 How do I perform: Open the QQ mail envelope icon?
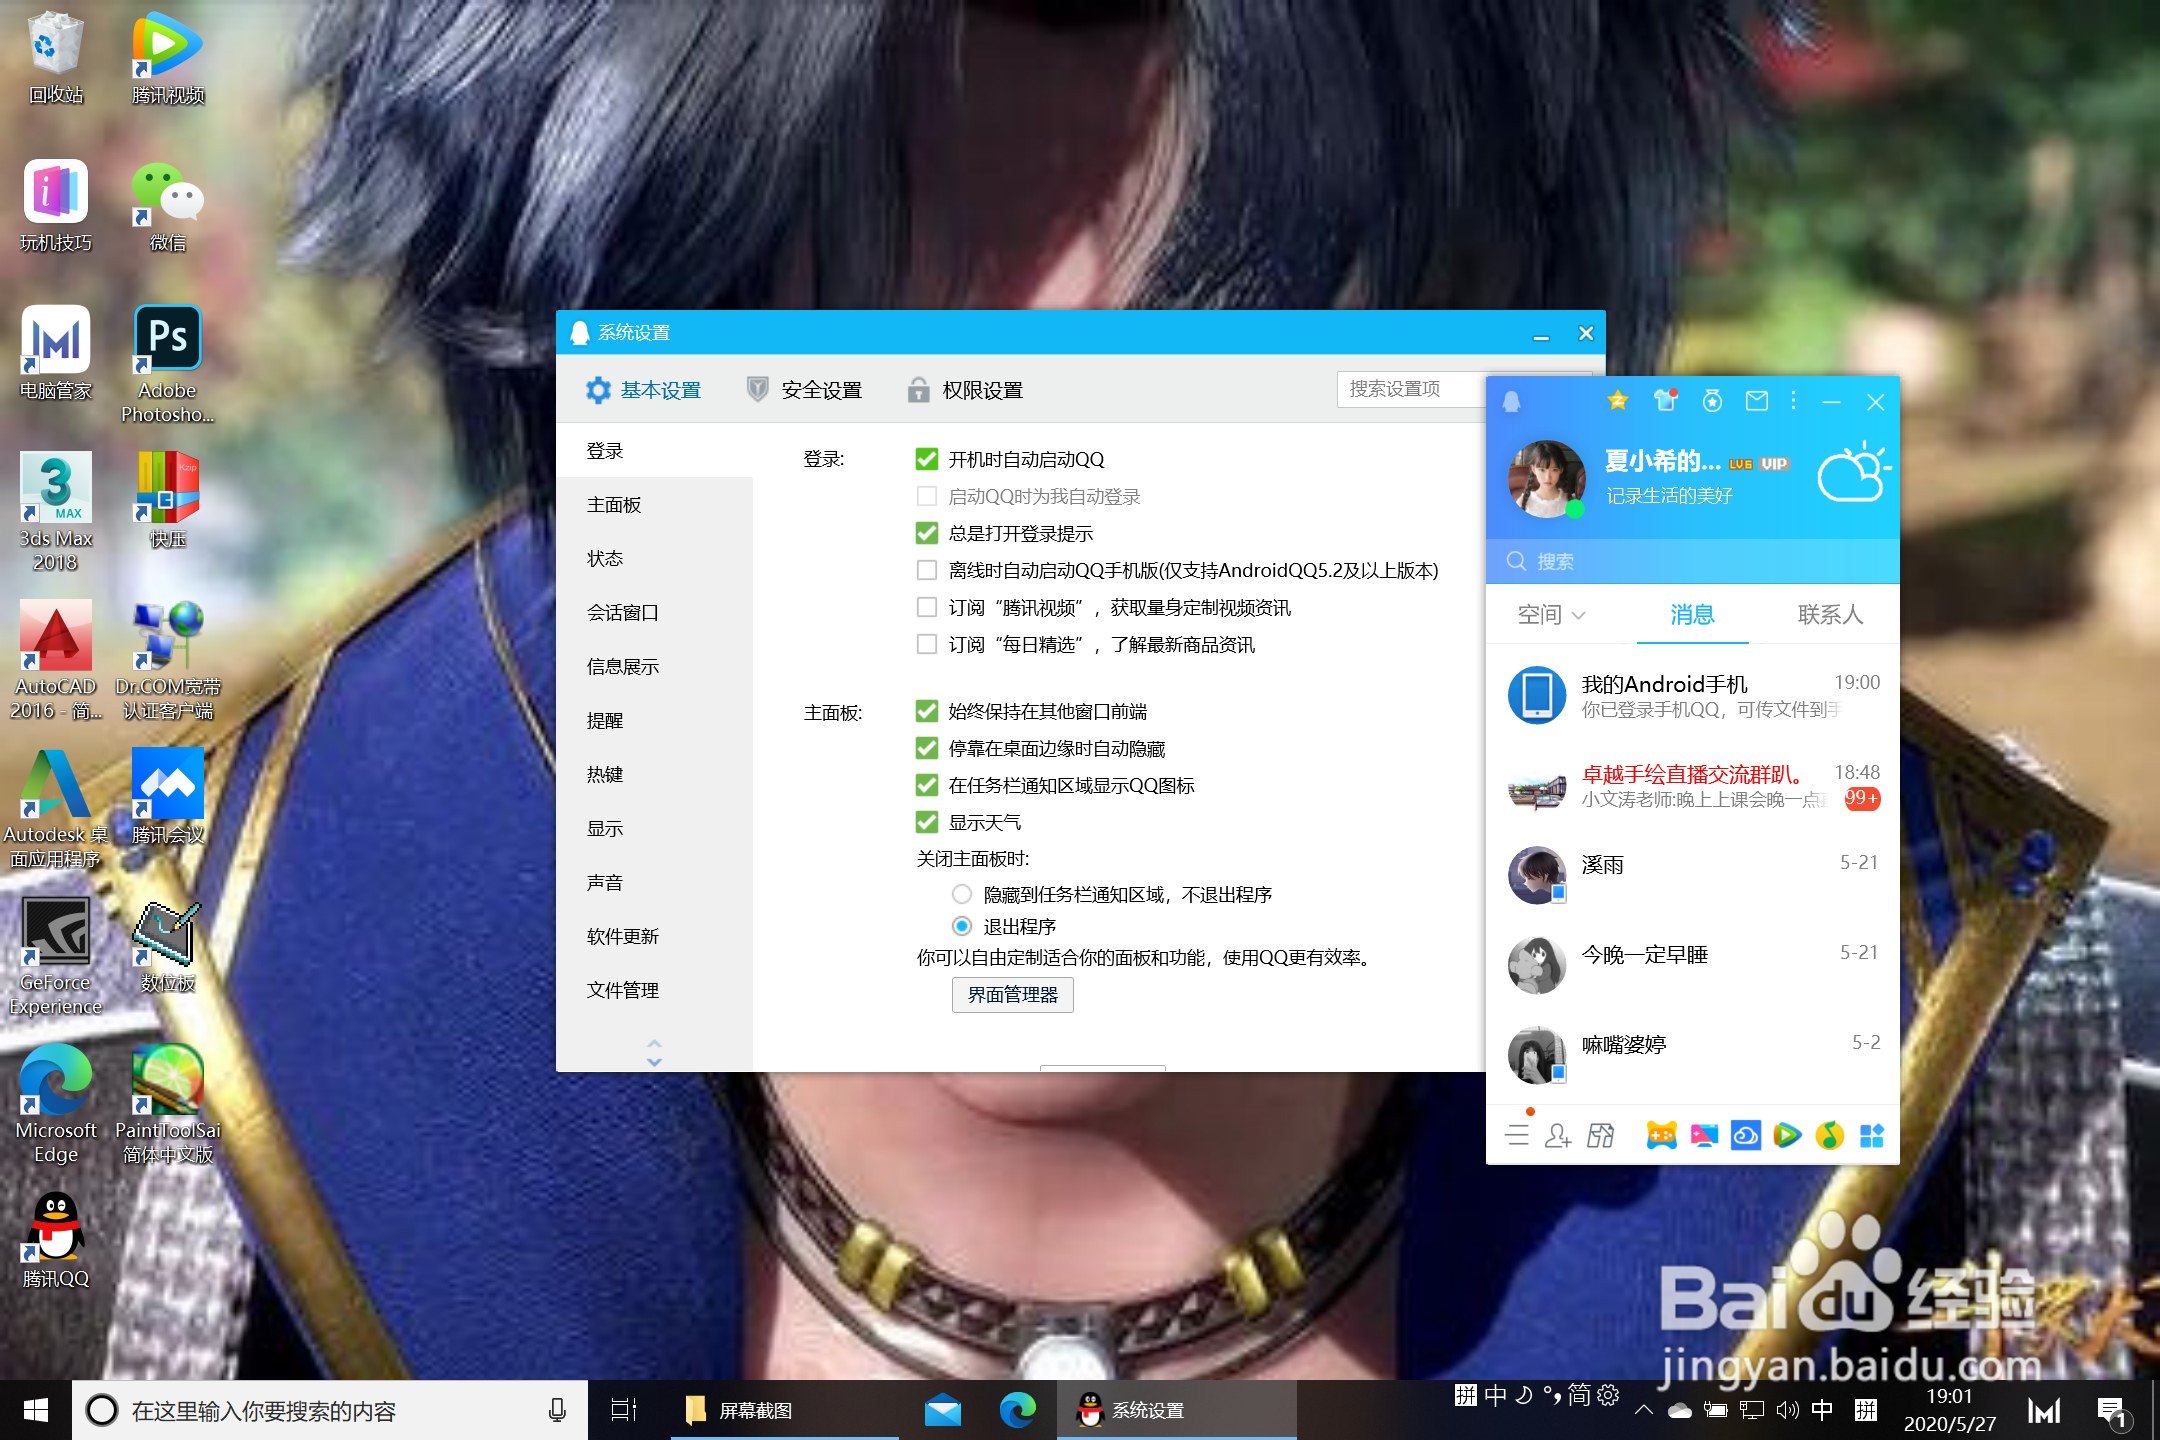[x=1756, y=401]
